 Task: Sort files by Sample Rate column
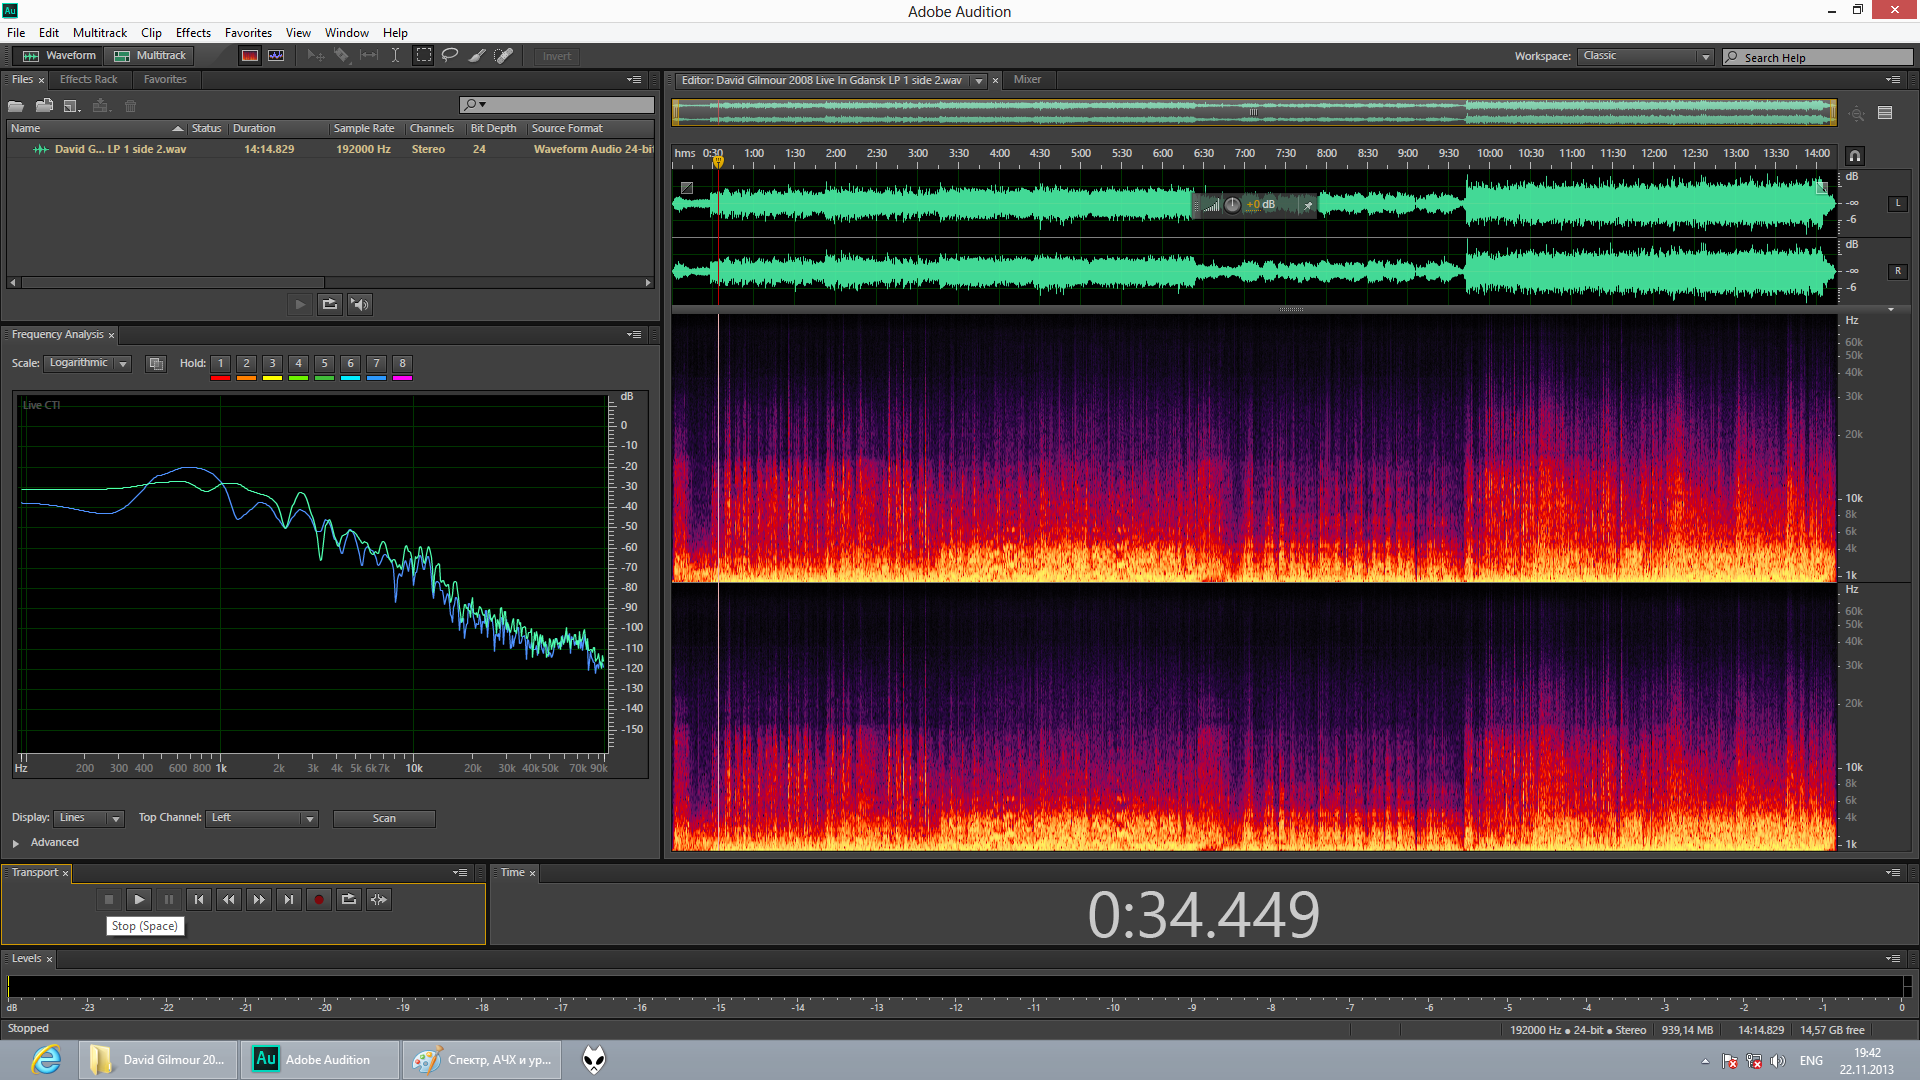click(365, 129)
